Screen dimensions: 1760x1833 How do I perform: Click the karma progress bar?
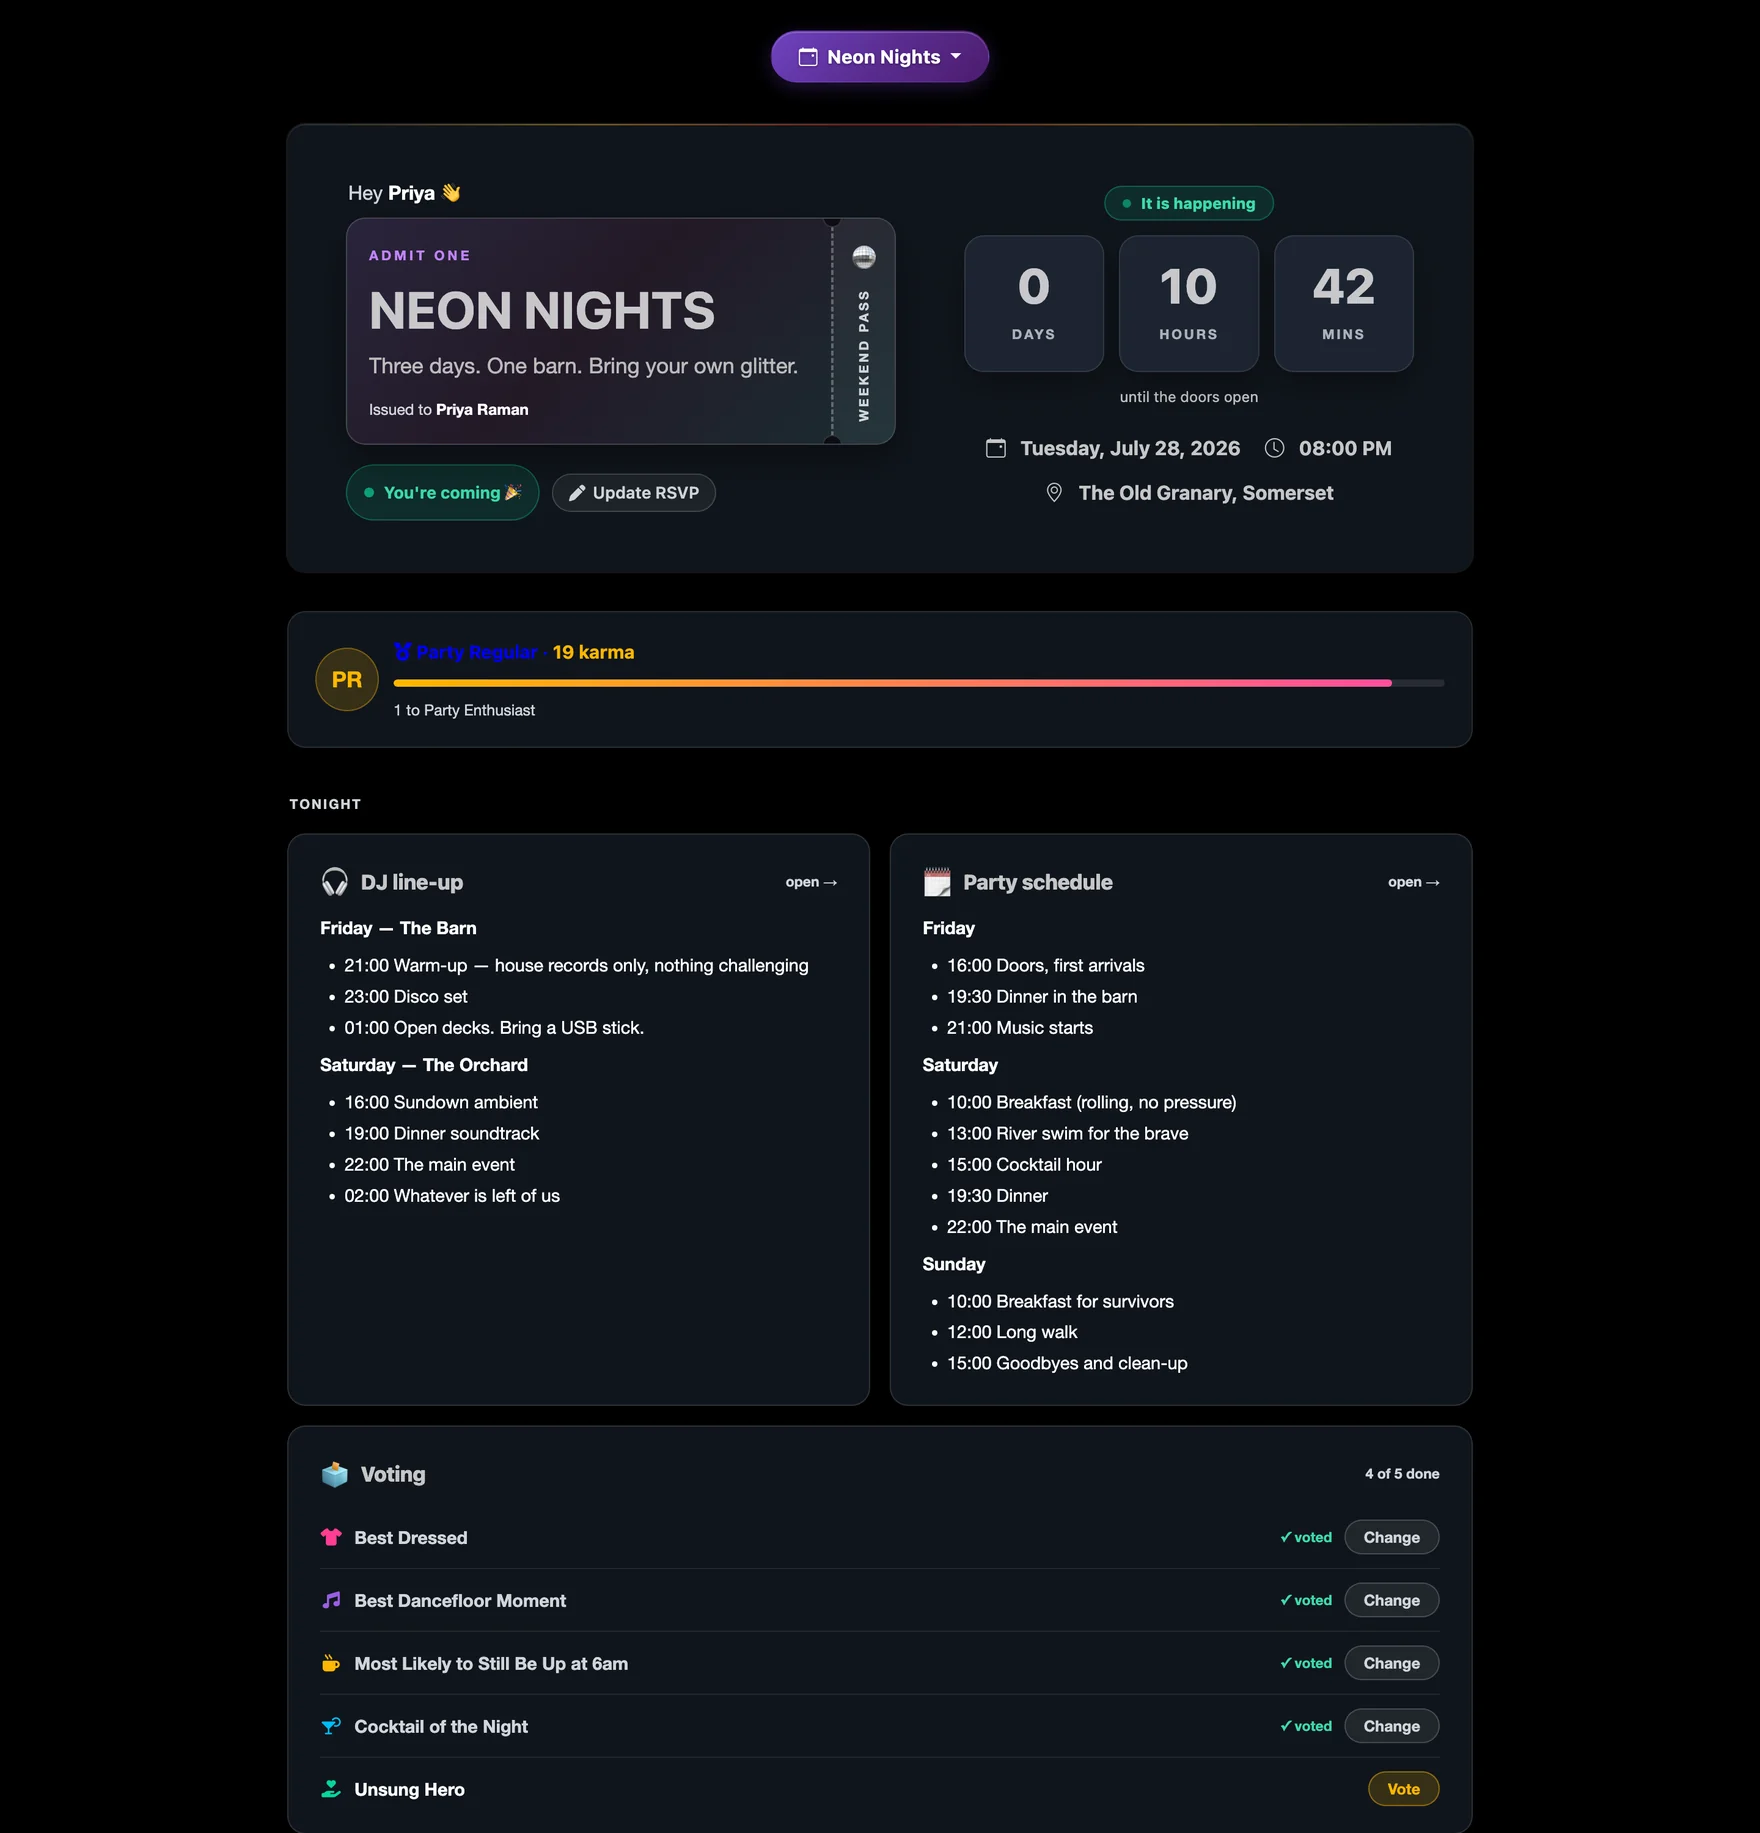tap(919, 683)
